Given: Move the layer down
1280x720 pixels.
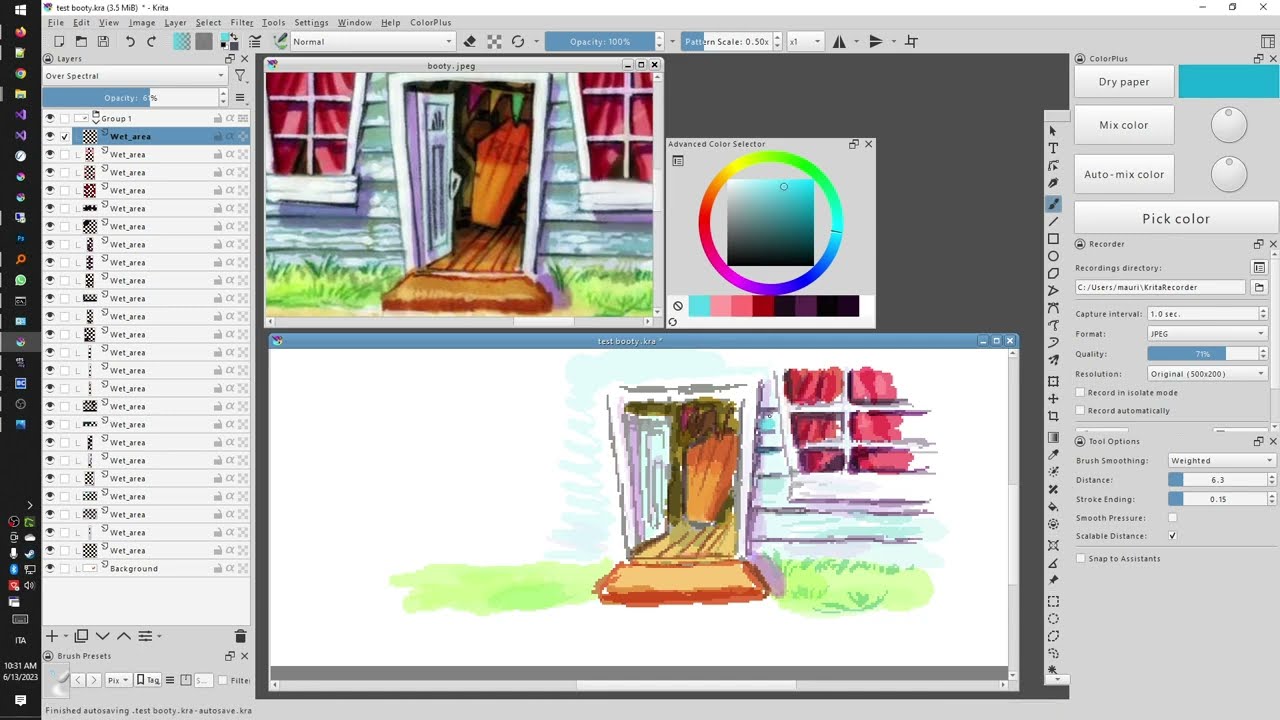Looking at the screenshot, I should pos(103,636).
